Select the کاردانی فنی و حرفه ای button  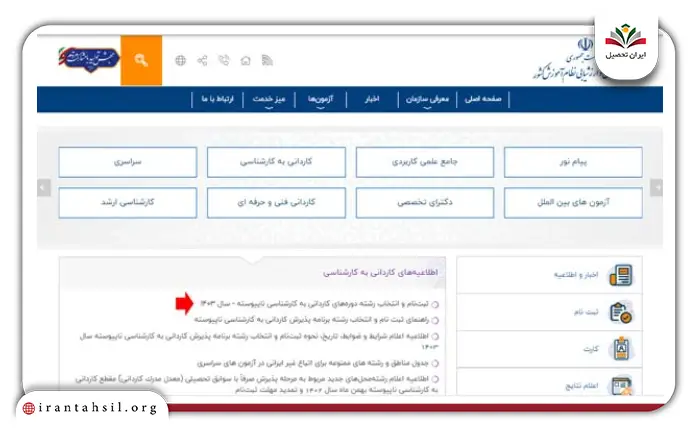(x=276, y=203)
